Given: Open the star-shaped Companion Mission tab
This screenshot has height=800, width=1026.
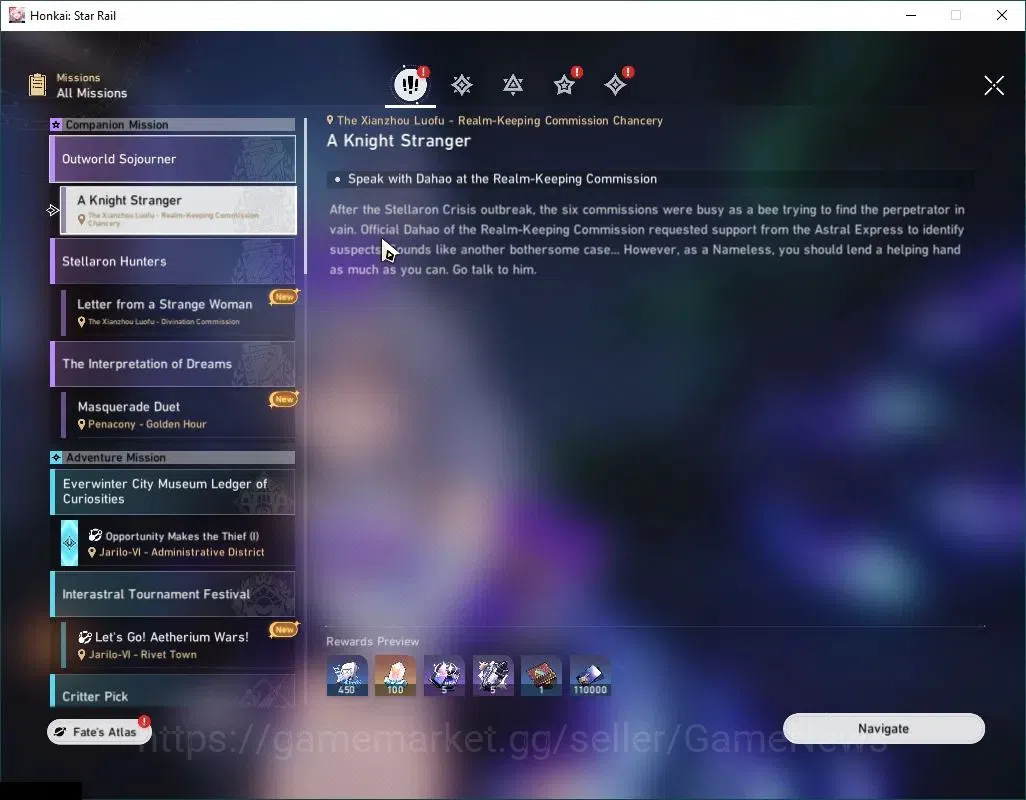Looking at the screenshot, I should coord(564,85).
